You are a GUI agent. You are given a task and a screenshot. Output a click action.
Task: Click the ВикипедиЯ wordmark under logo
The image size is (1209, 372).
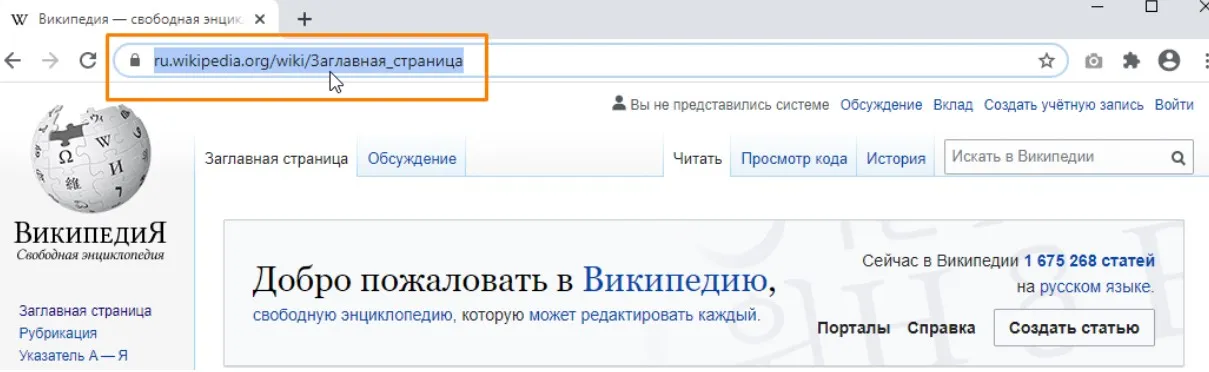(90, 233)
